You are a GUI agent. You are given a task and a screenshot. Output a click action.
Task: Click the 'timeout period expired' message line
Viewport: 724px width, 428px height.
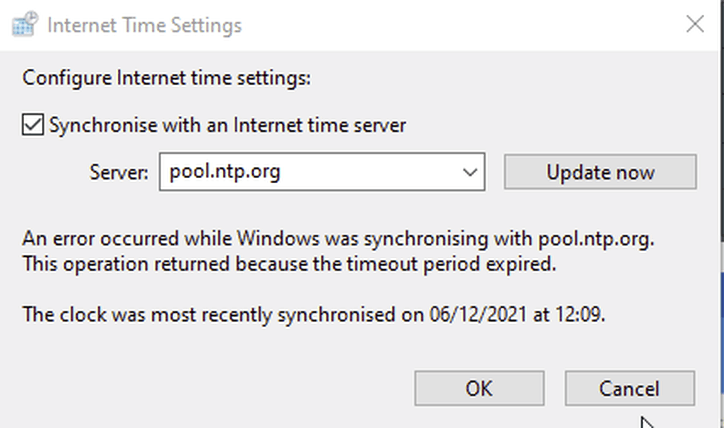coord(289,265)
